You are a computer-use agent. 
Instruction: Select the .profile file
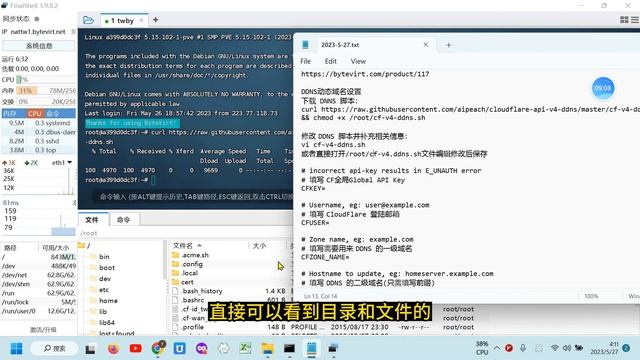tap(192, 327)
